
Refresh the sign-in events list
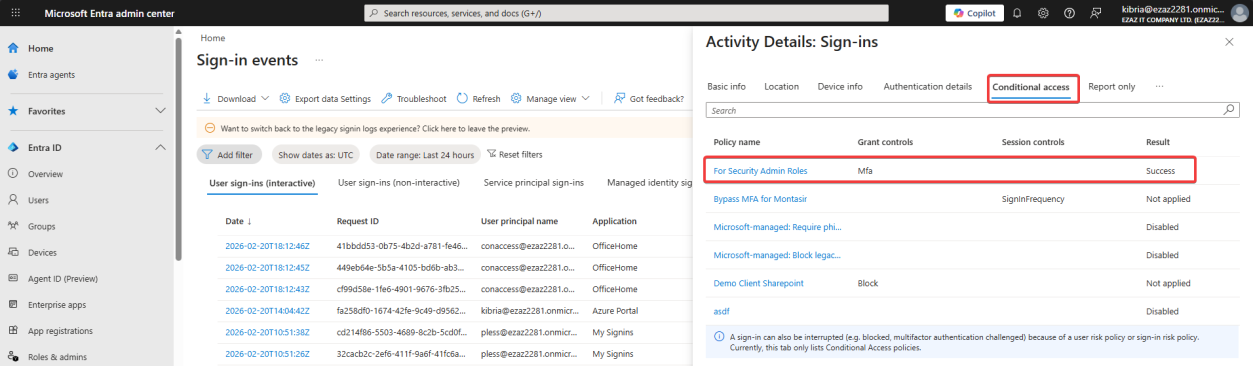click(x=479, y=99)
